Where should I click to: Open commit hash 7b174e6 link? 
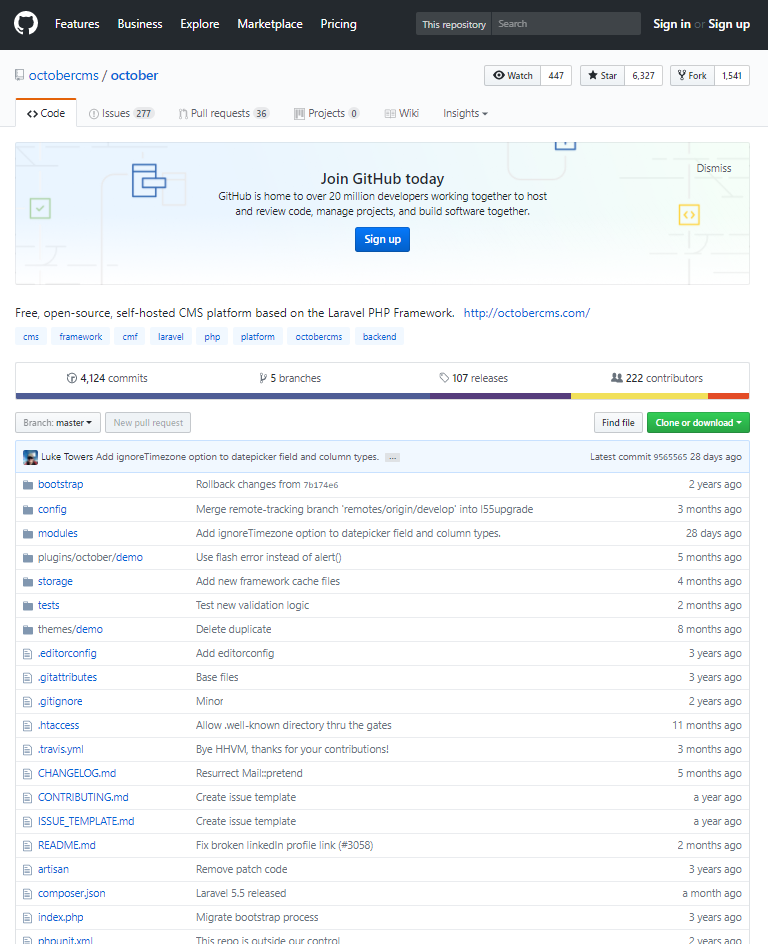(321, 485)
